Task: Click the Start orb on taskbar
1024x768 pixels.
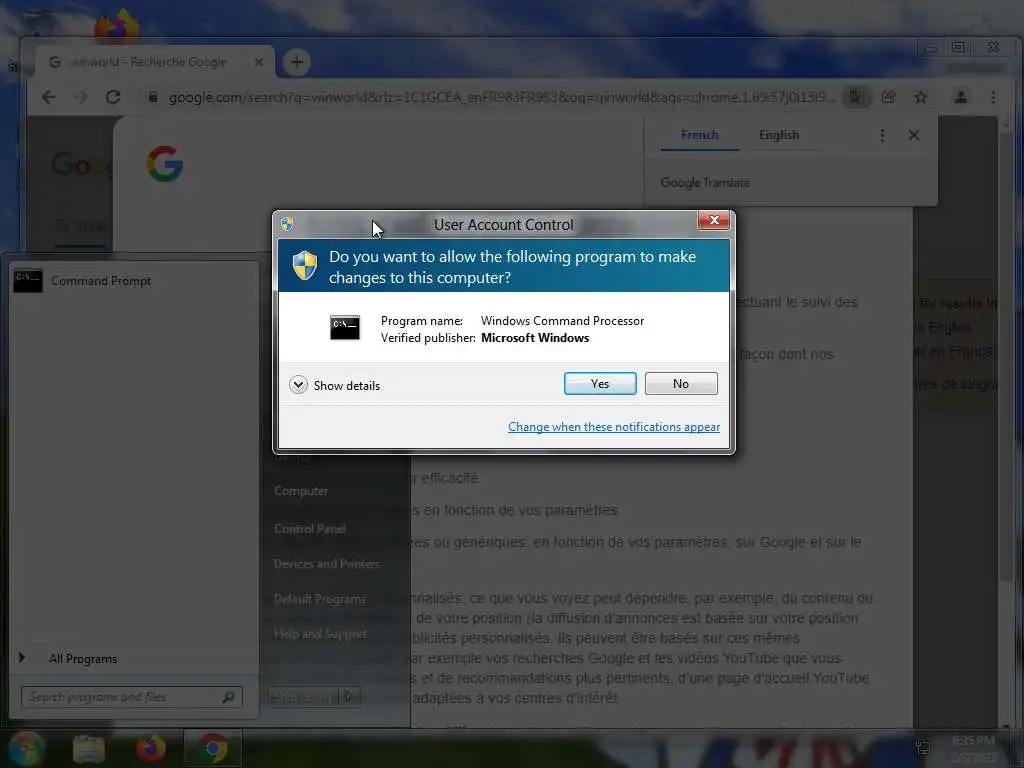Action: click(x=26, y=748)
